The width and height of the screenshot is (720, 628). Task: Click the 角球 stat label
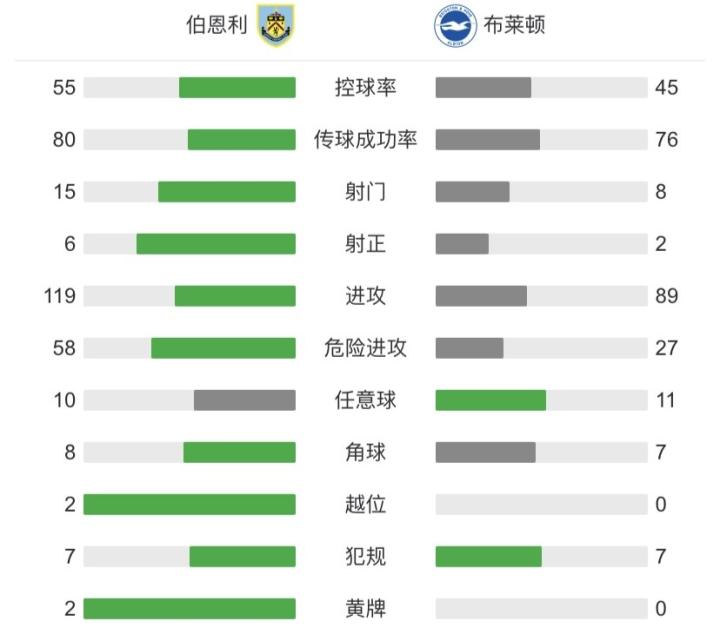coord(365,452)
